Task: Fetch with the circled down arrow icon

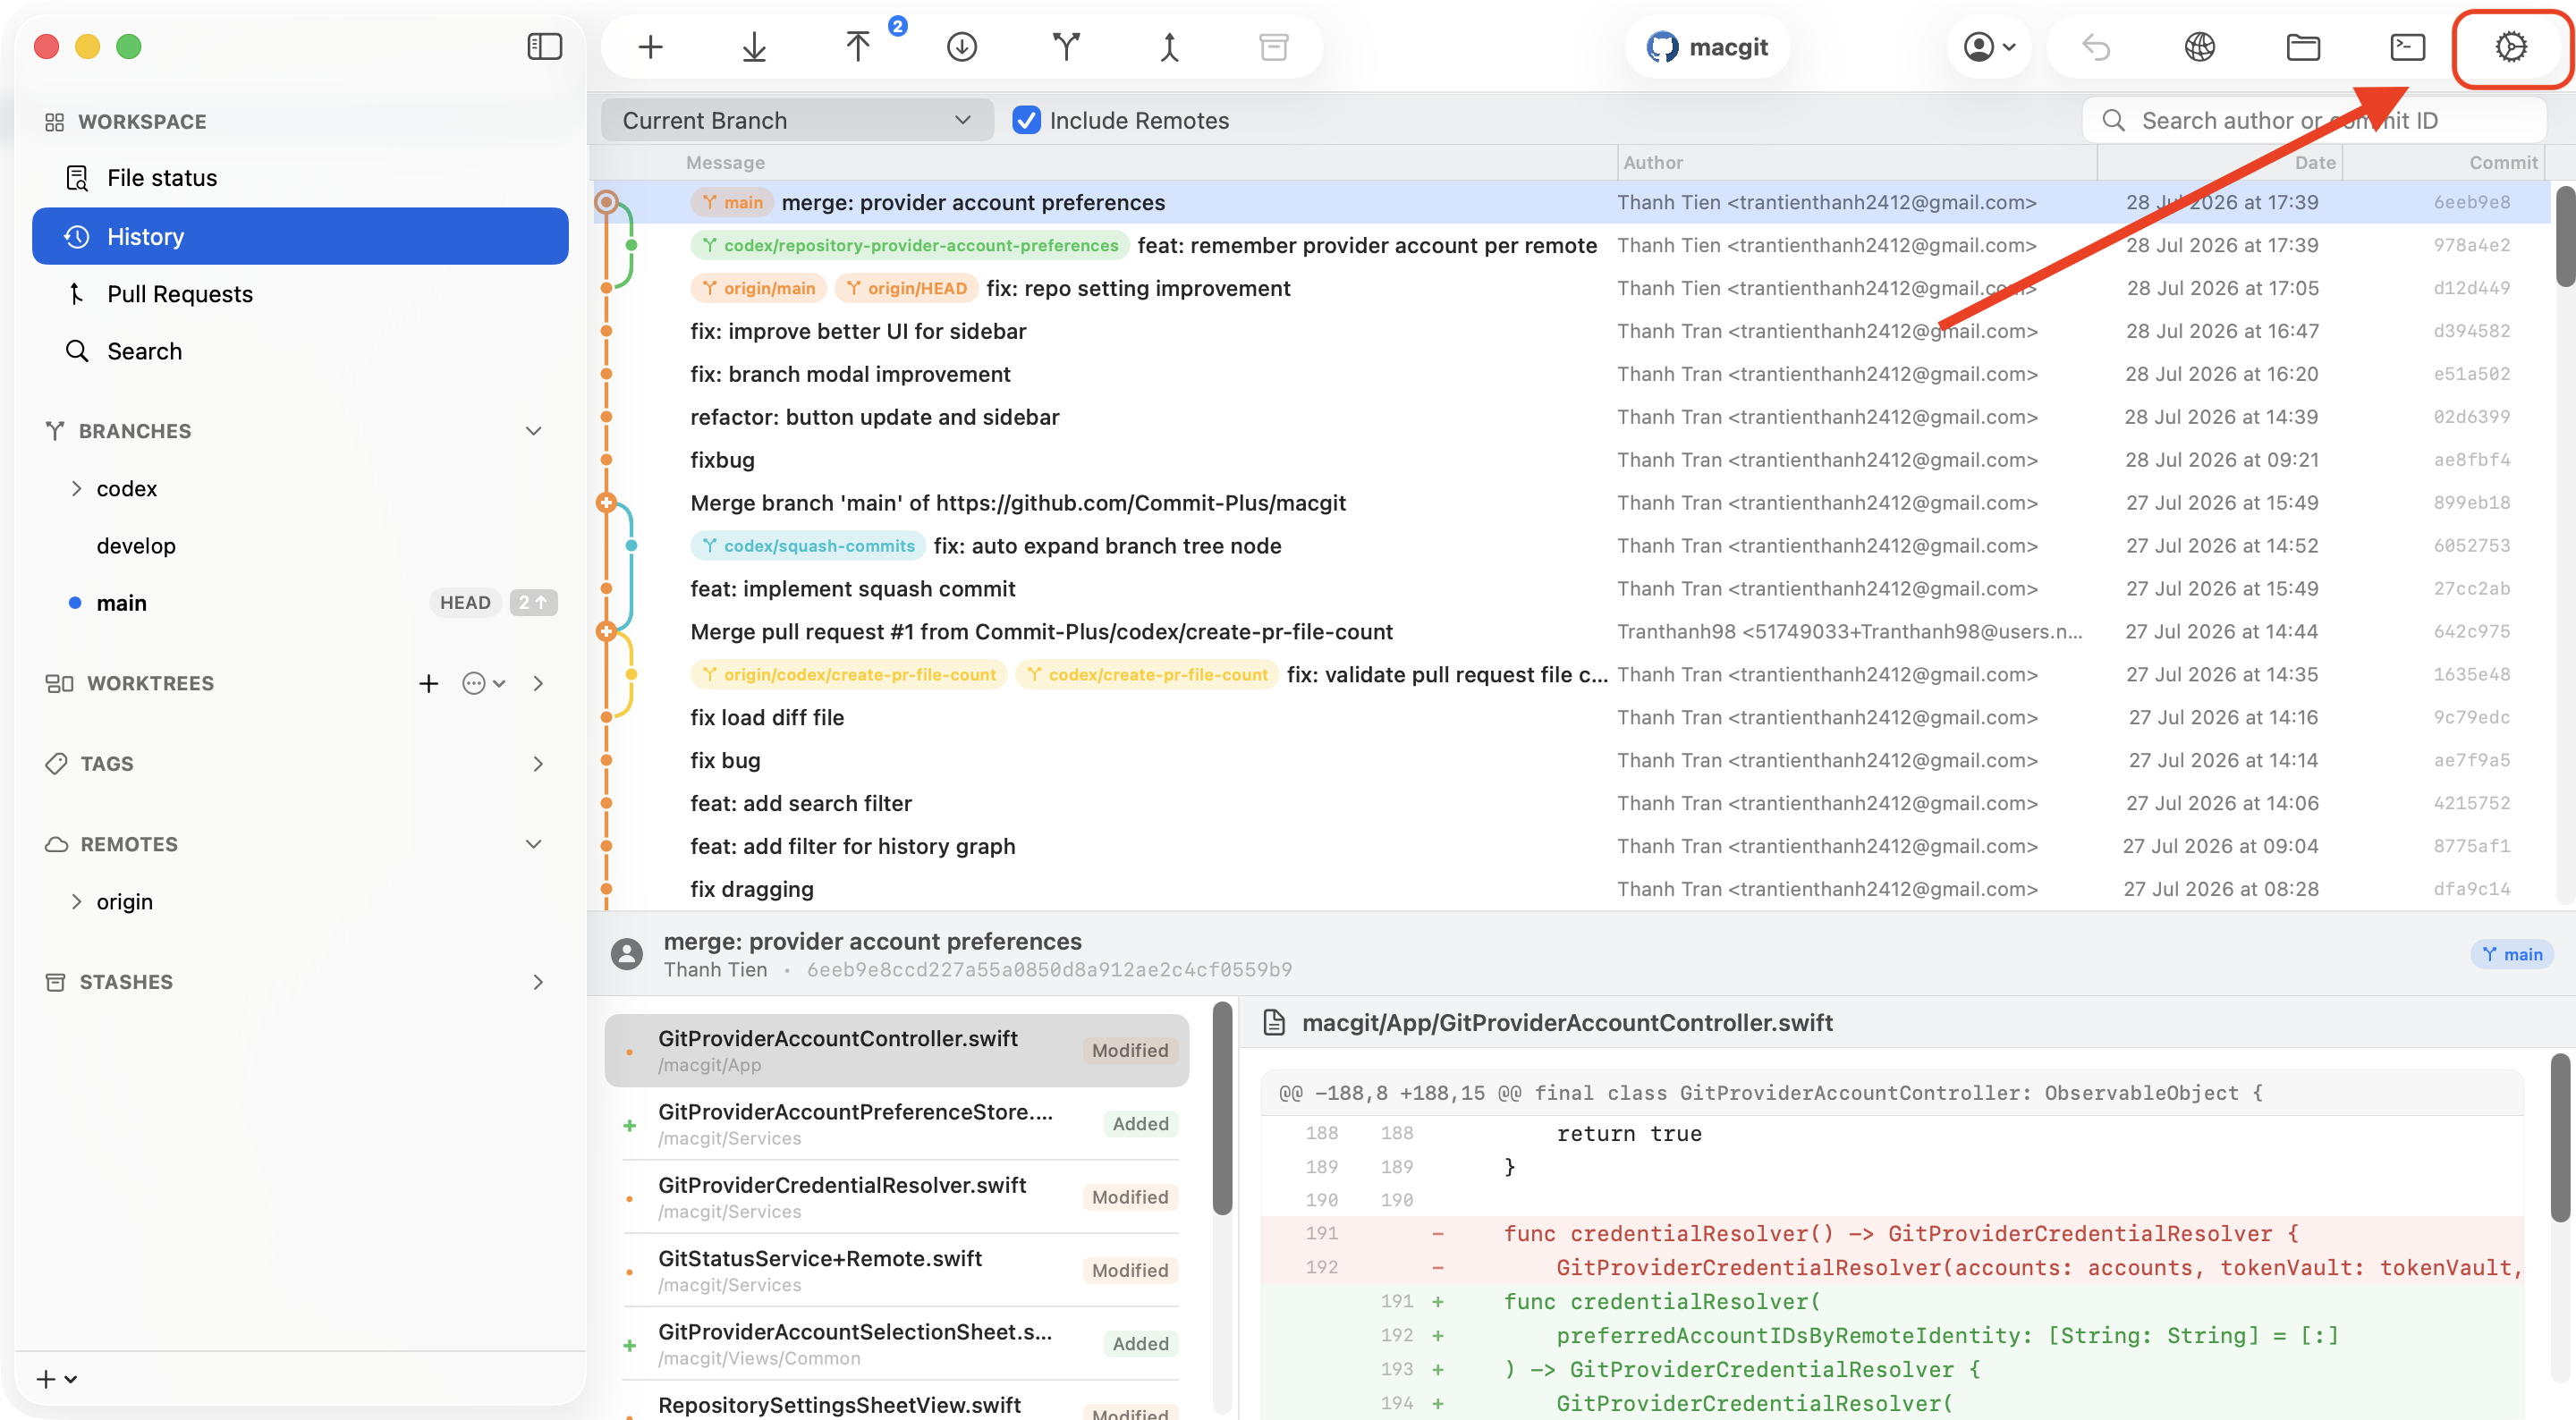Action: point(962,46)
